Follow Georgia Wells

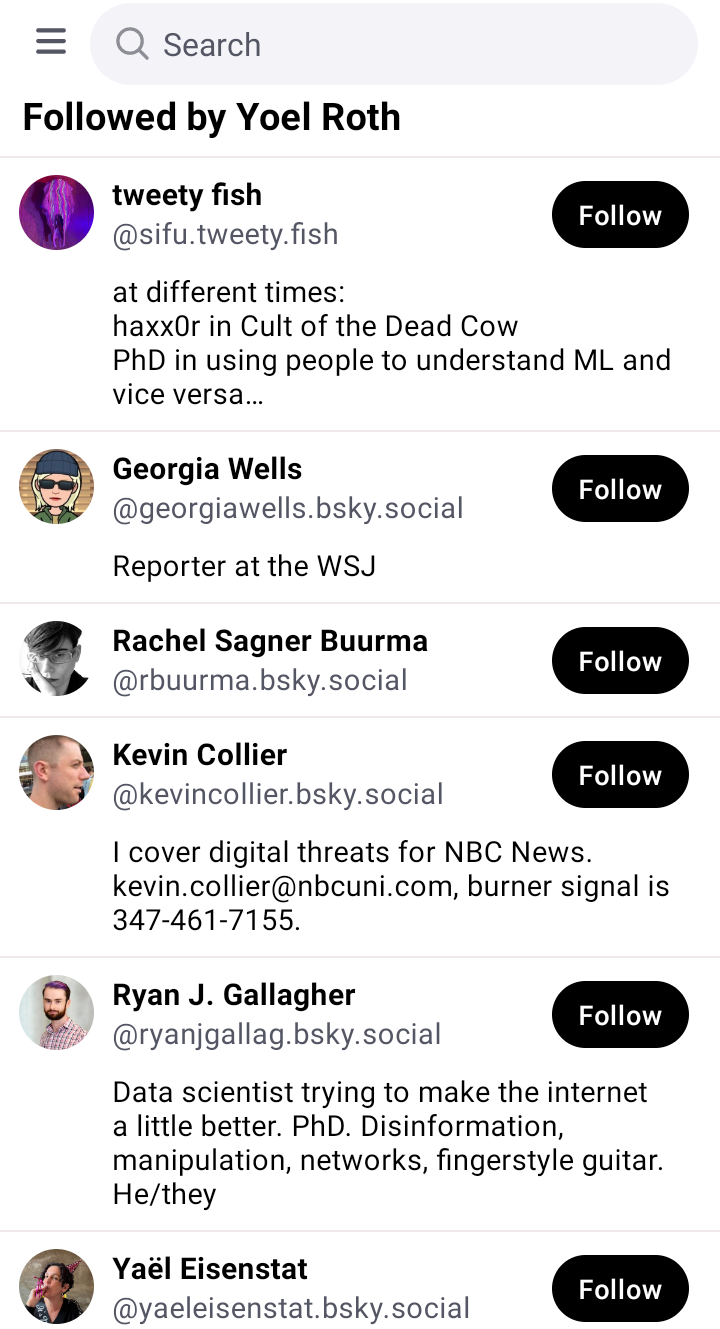pos(620,489)
